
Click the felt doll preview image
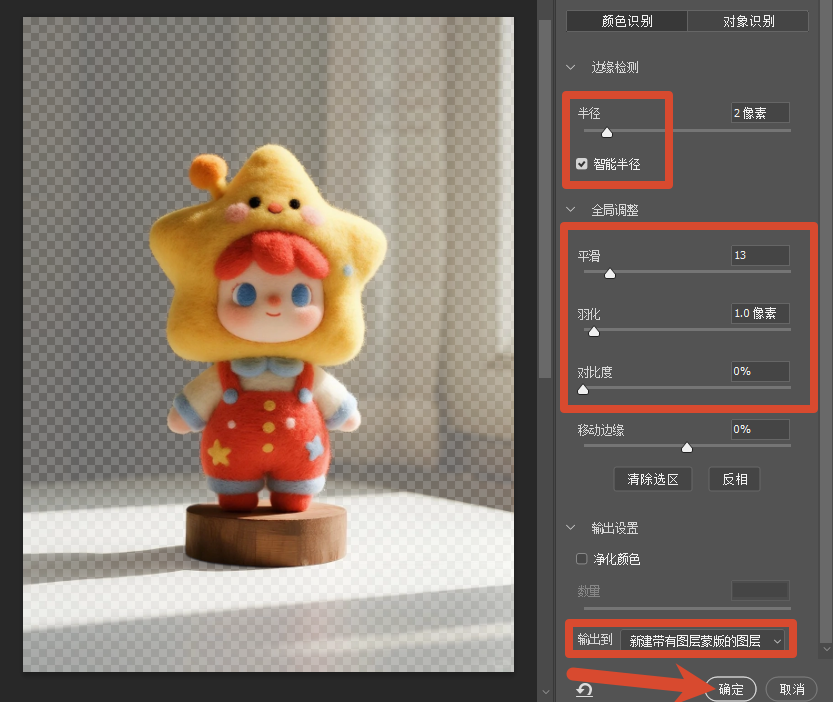[x=268, y=344]
